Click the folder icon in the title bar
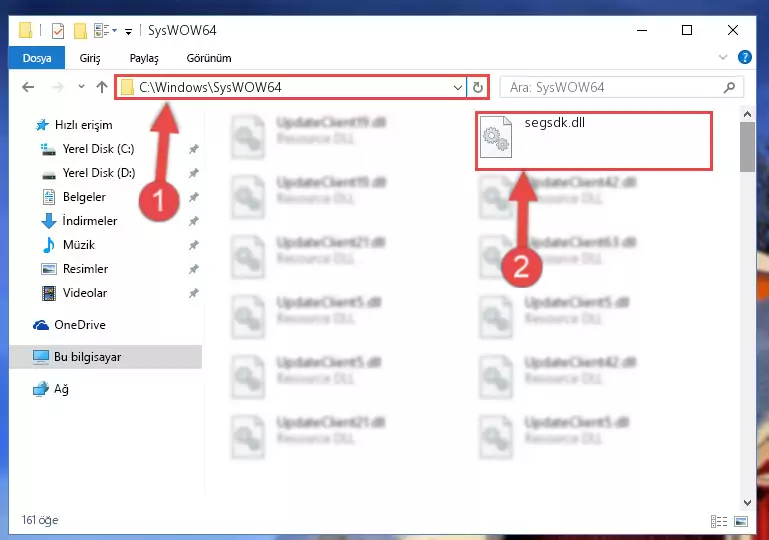 click(26, 30)
